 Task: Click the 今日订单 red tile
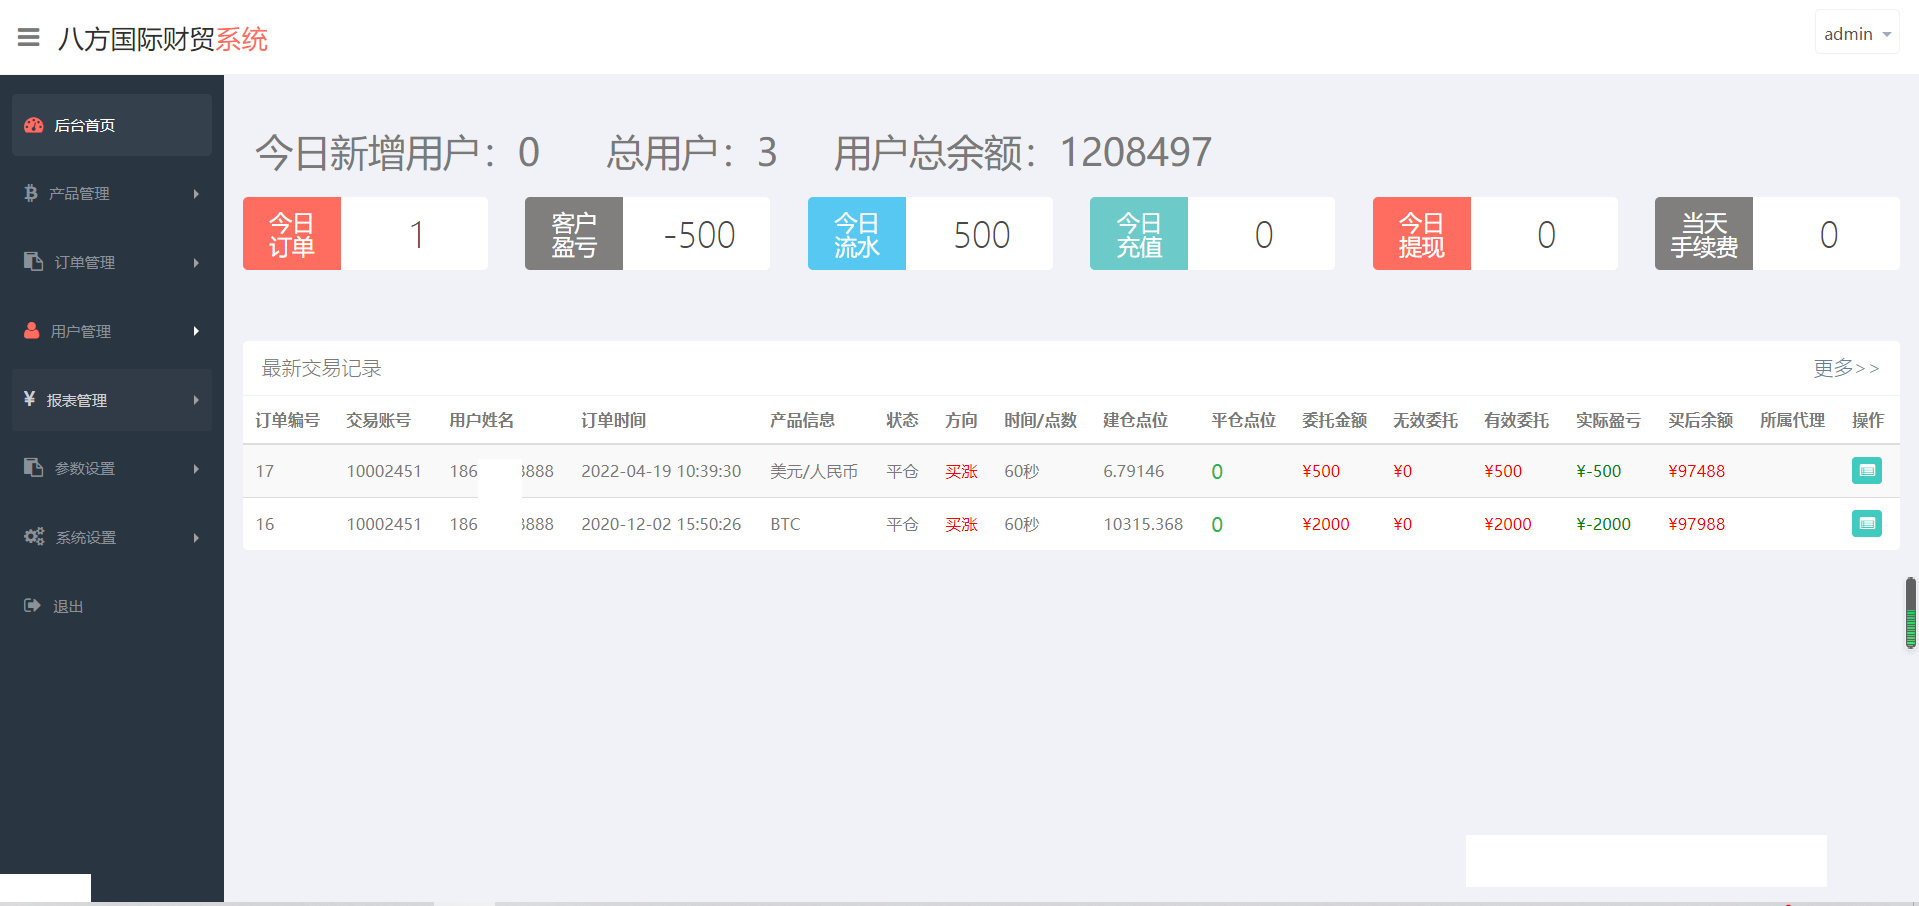click(x=292, y=234)
